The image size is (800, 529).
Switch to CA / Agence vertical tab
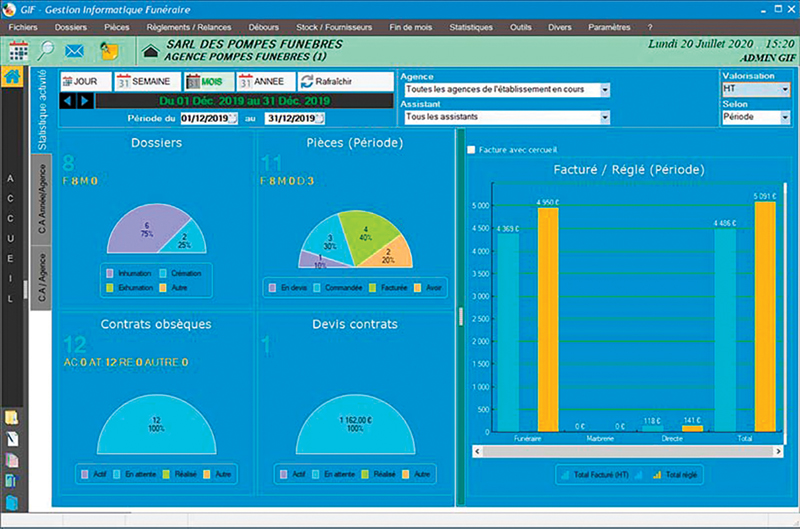42,278
